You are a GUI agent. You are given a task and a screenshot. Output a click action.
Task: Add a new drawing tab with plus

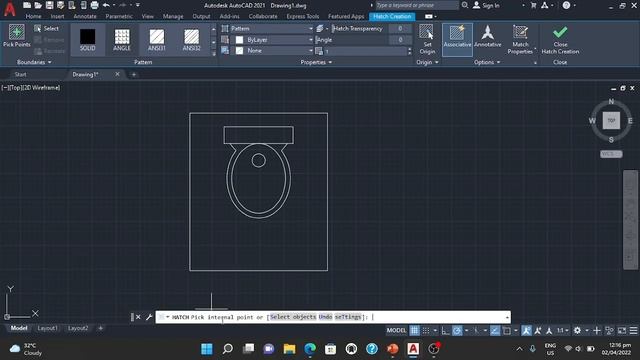coord(133,74)
